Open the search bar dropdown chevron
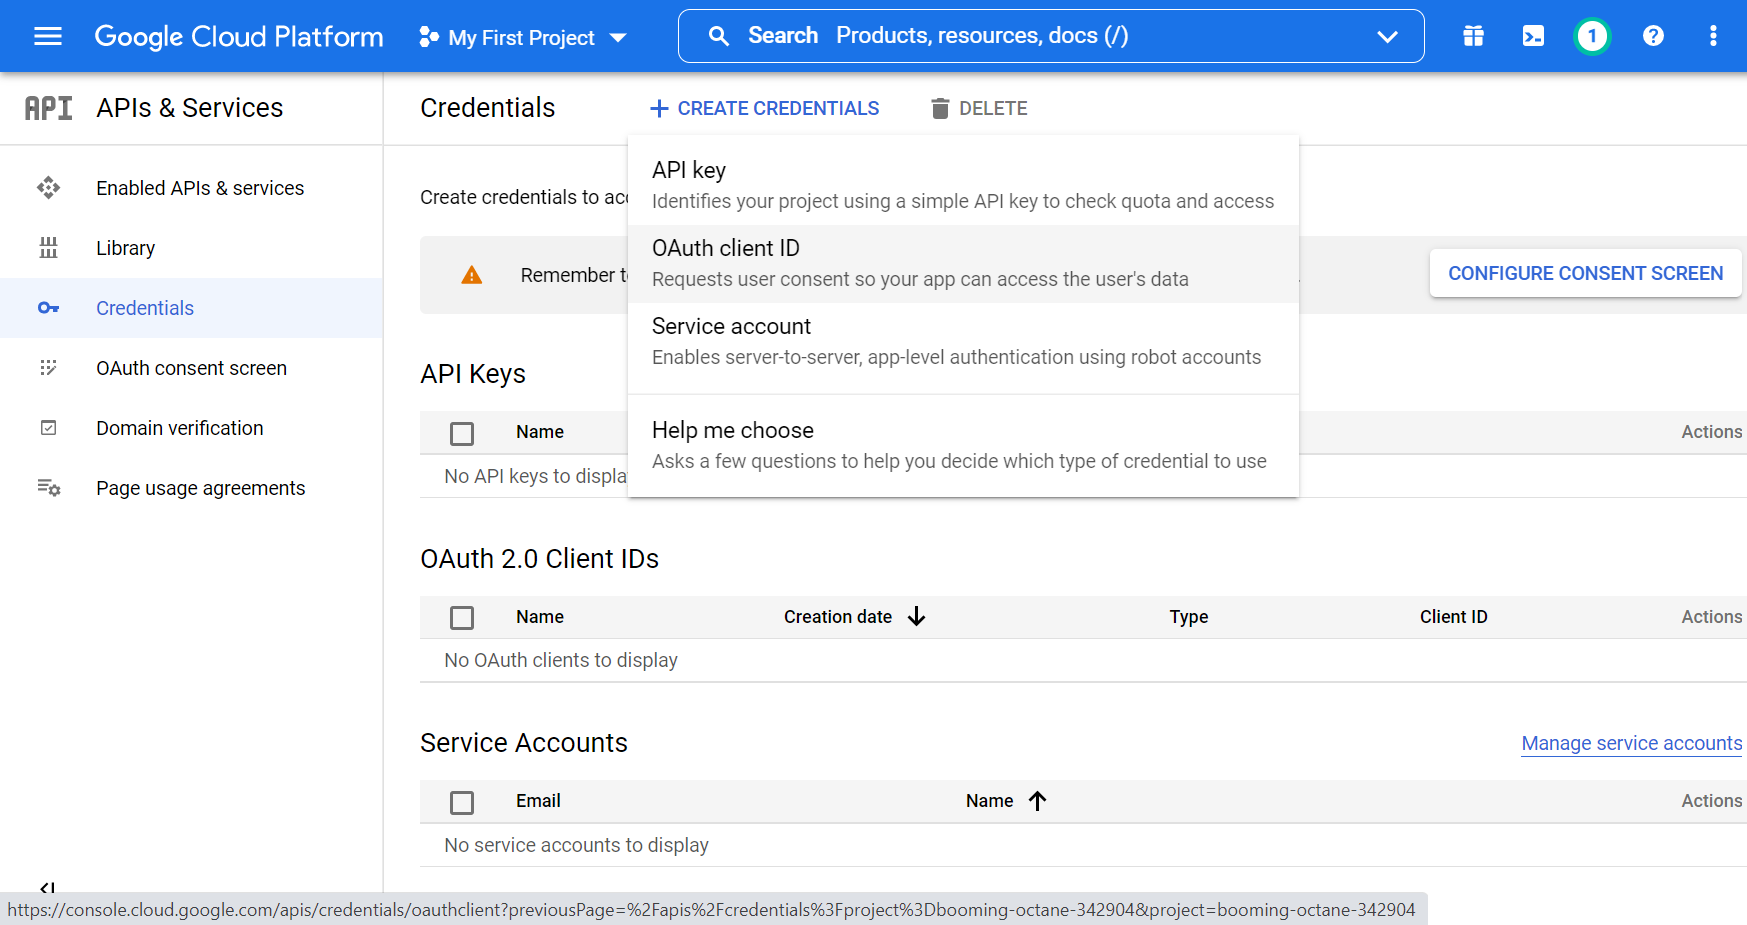 pyautogui.click(x=1388, y=37)
